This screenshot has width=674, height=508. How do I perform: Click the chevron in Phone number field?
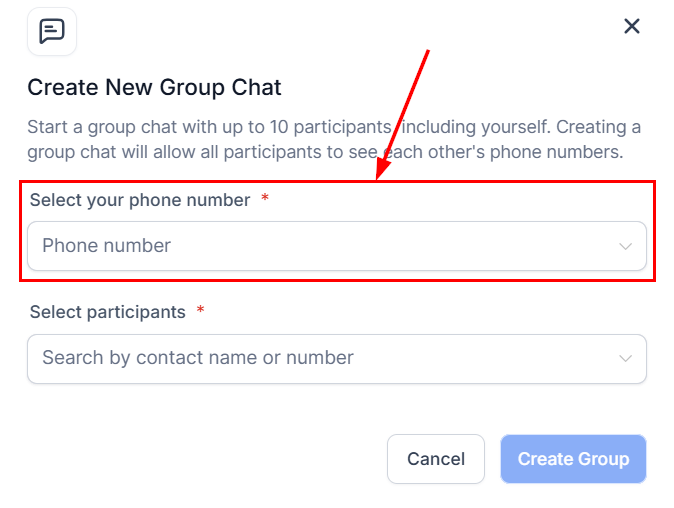[626, 246]
